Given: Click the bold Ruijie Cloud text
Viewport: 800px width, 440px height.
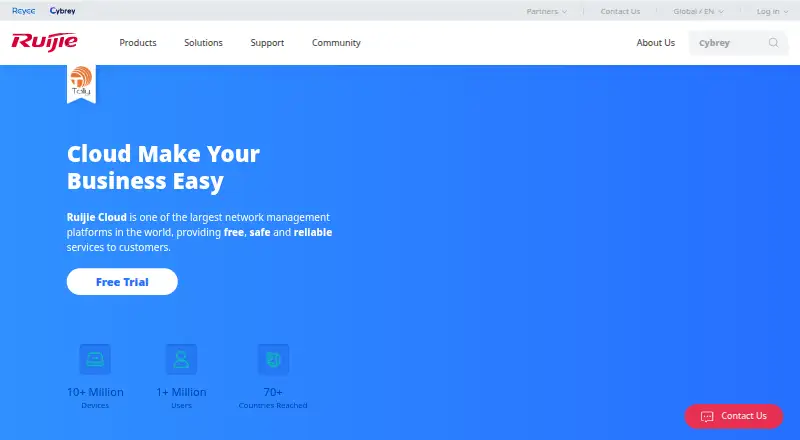Looking at the screenshot, I should tap(96, 217).
